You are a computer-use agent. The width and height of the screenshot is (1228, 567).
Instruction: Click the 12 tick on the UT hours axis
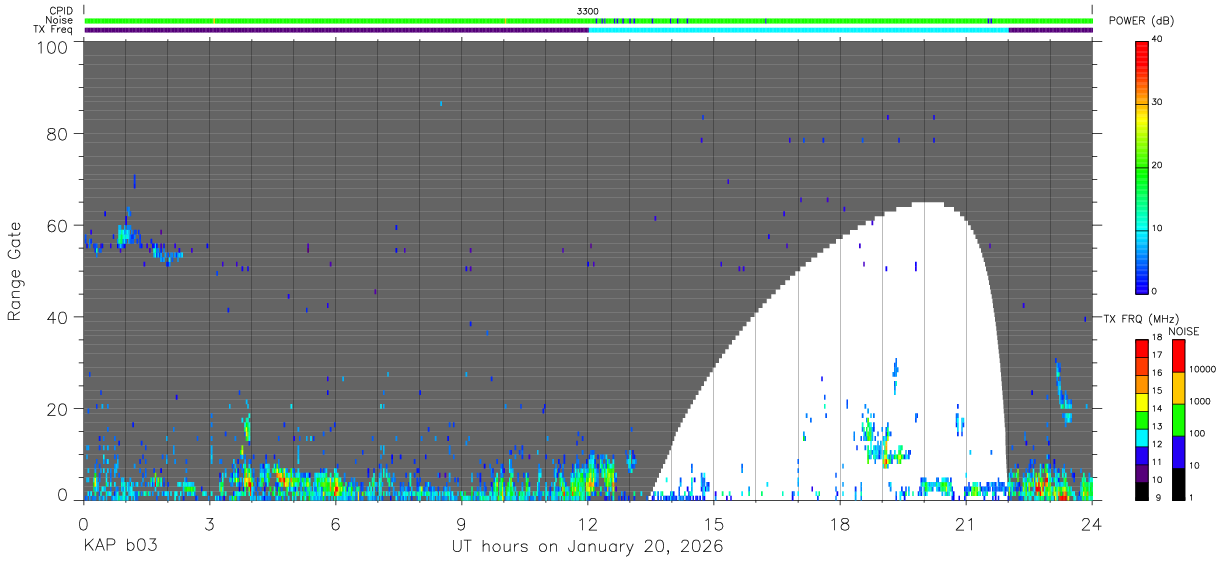click(588, 524)
